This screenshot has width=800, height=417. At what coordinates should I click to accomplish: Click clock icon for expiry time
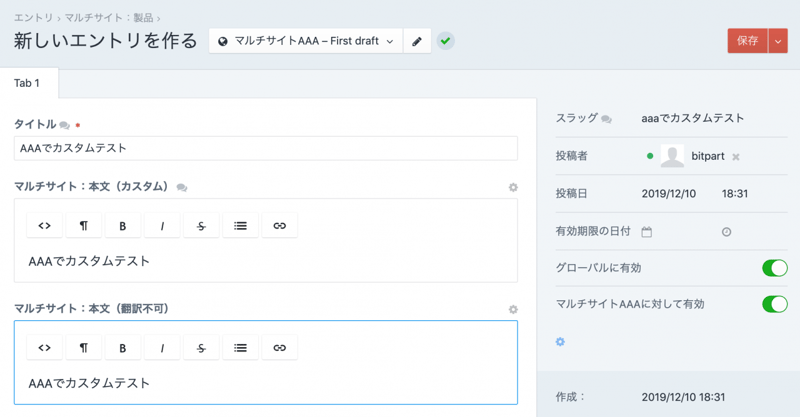click(x=726, y=232)
